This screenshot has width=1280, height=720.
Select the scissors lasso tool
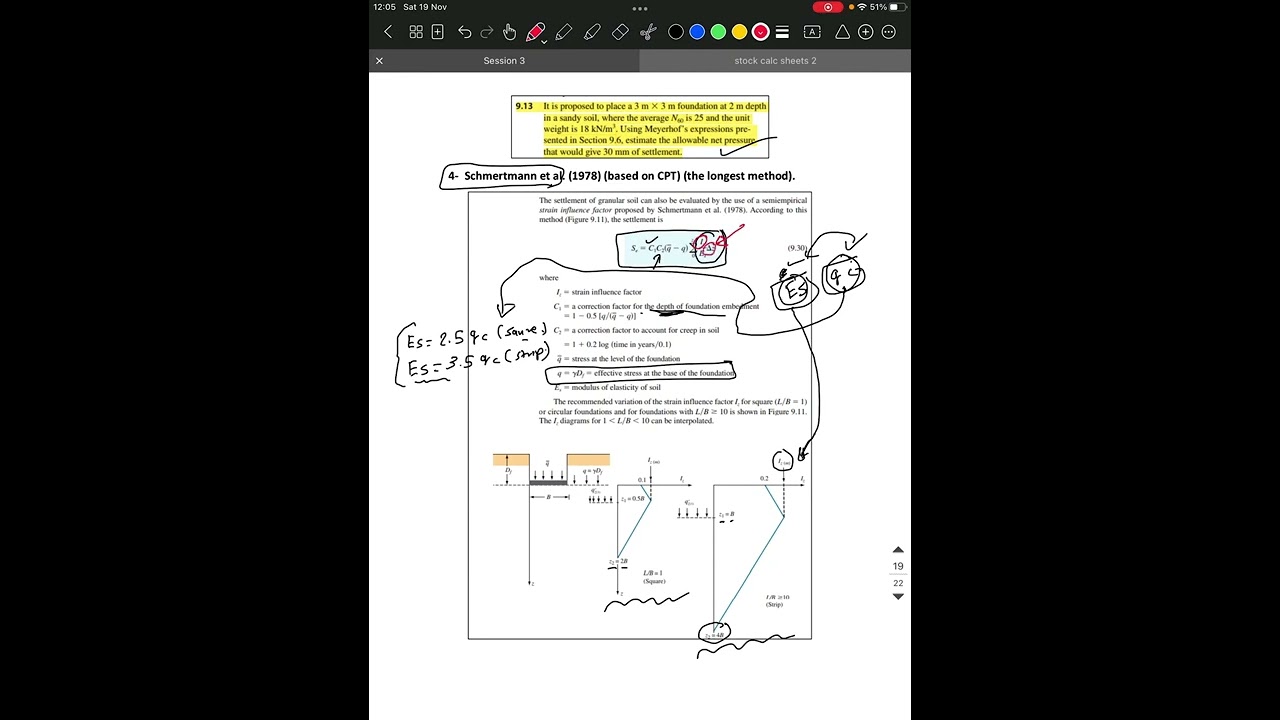tap(648, 32)
